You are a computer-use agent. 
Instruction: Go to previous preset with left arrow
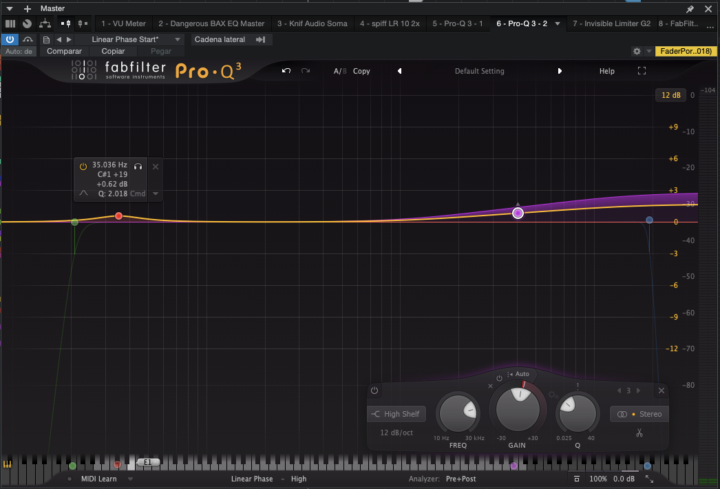coord(59,39)
